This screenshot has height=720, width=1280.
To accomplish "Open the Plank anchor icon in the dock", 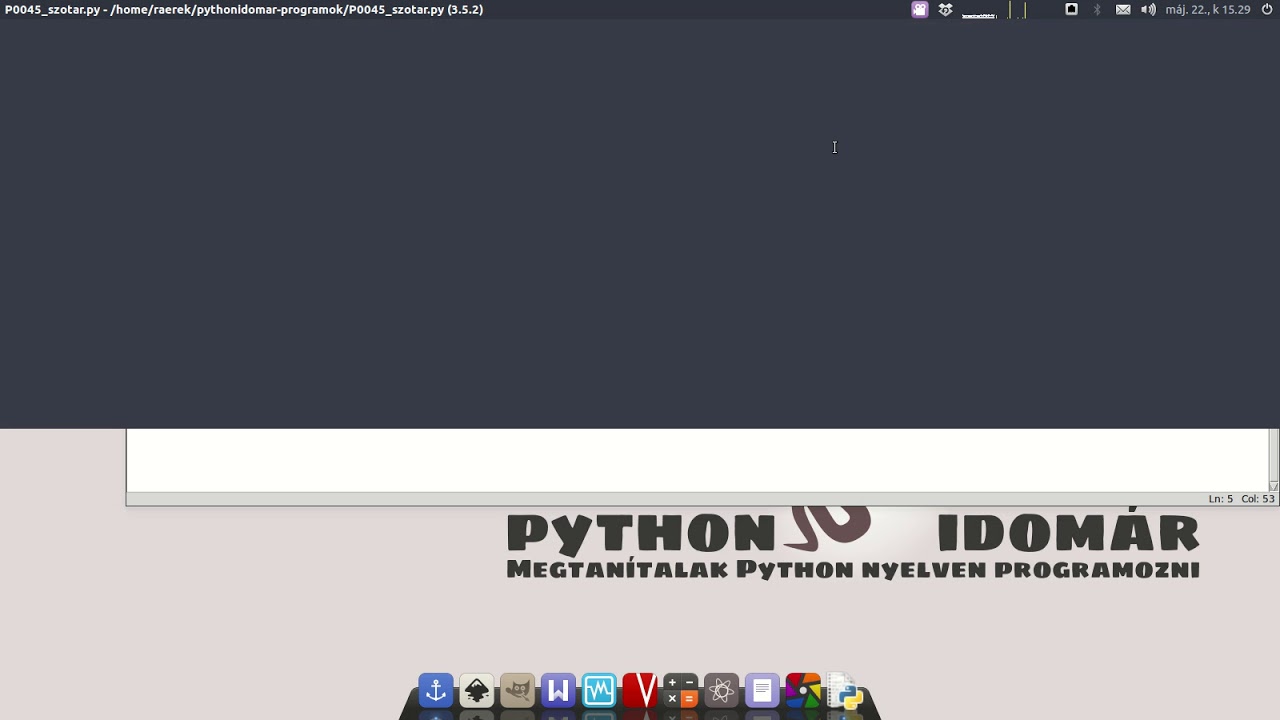I will coord(436,690).
